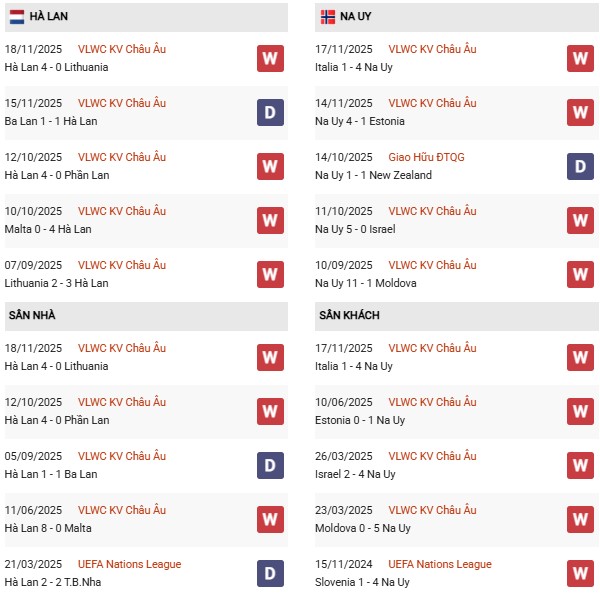Open Giao Hữu ĐTQG competition link
This screenshot has width=600, height=595.
pos(427,157)
